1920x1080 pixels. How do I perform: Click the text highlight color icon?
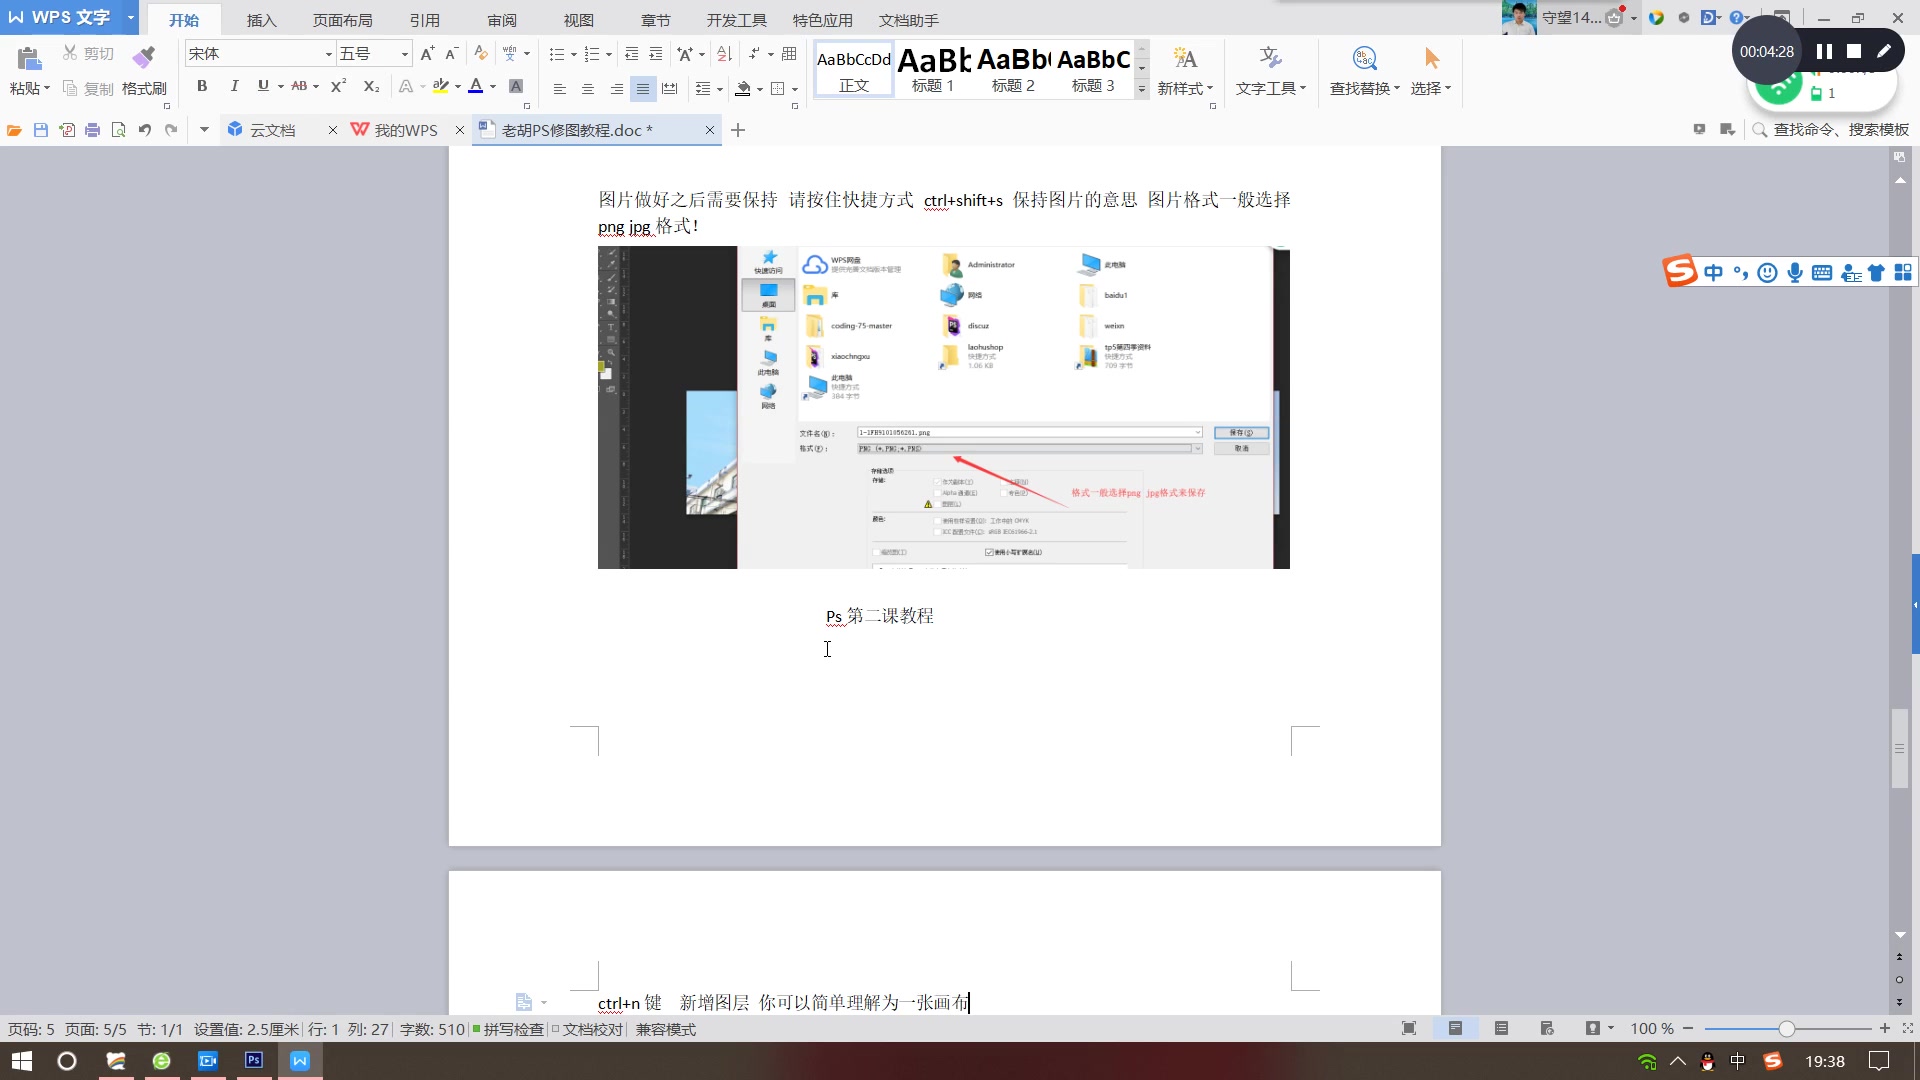[441, 86]
